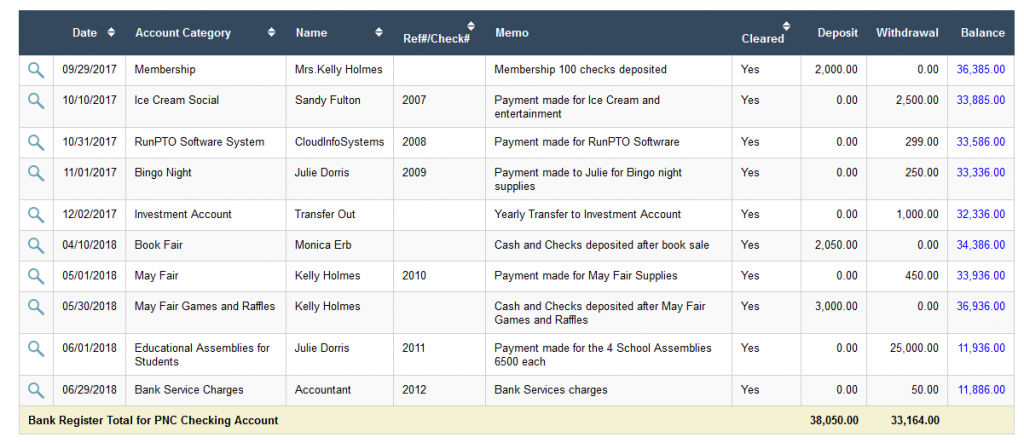Click memo Membership 100 checks deposited
Screen dimensions: 1024x443
(581, 69)
